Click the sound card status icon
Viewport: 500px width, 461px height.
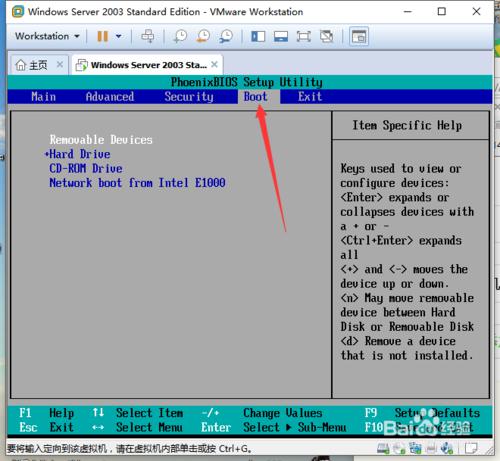click(447, 448)
